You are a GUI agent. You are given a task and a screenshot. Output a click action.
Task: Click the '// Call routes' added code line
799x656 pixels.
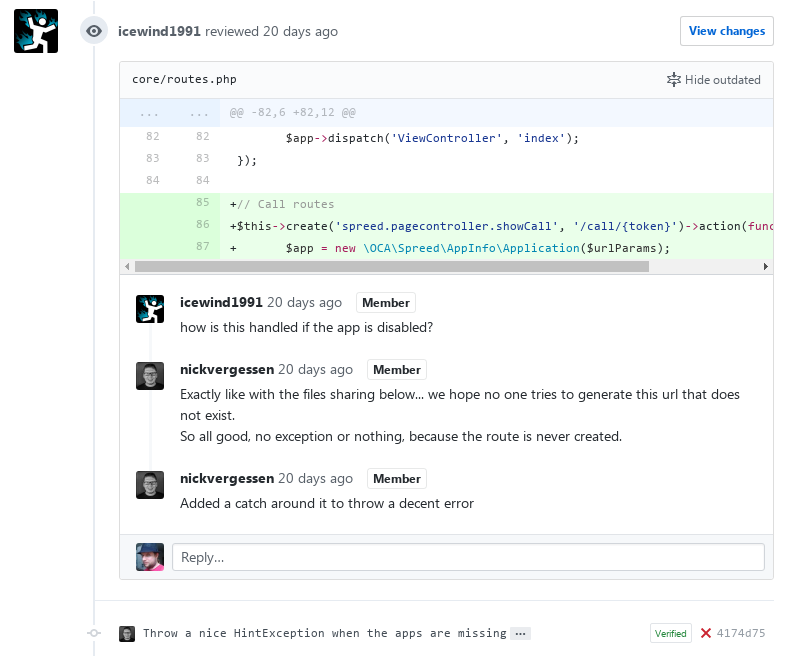tap(282, 204)
